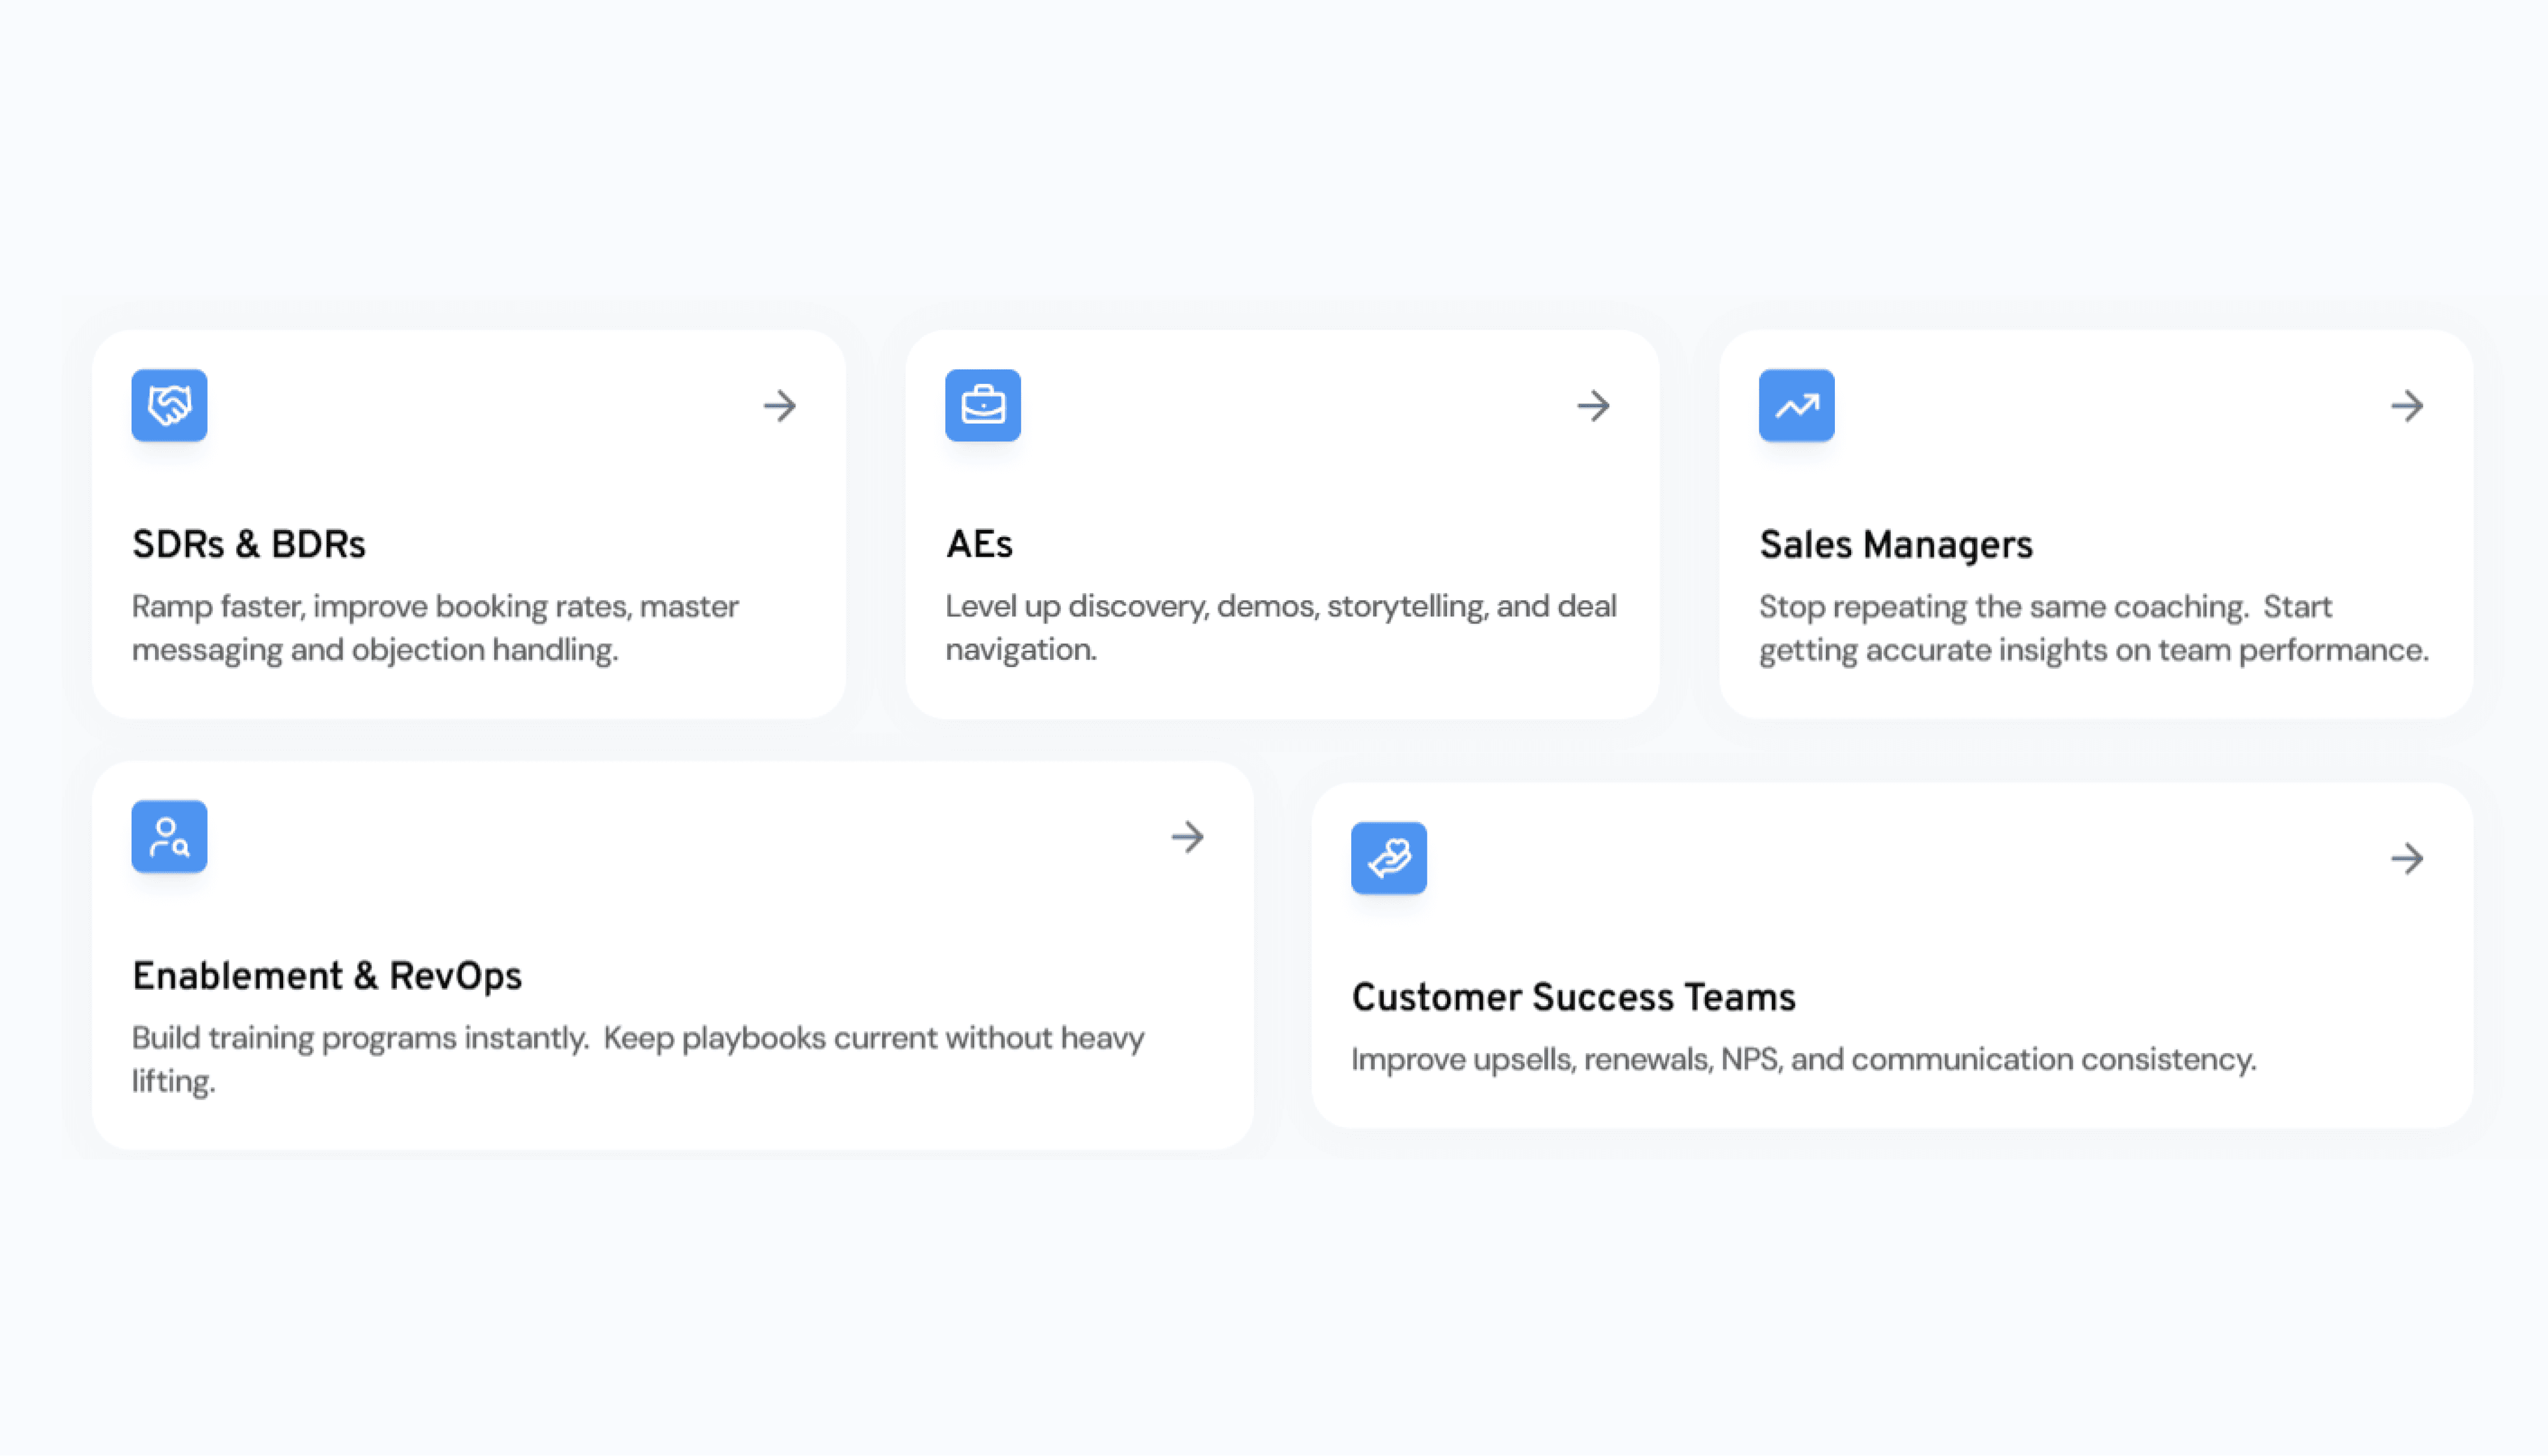Viewport: 2548px width, 1456px height.
Task: Click the 'Level up discovery, demos' description
Action: coord(1280,628)
